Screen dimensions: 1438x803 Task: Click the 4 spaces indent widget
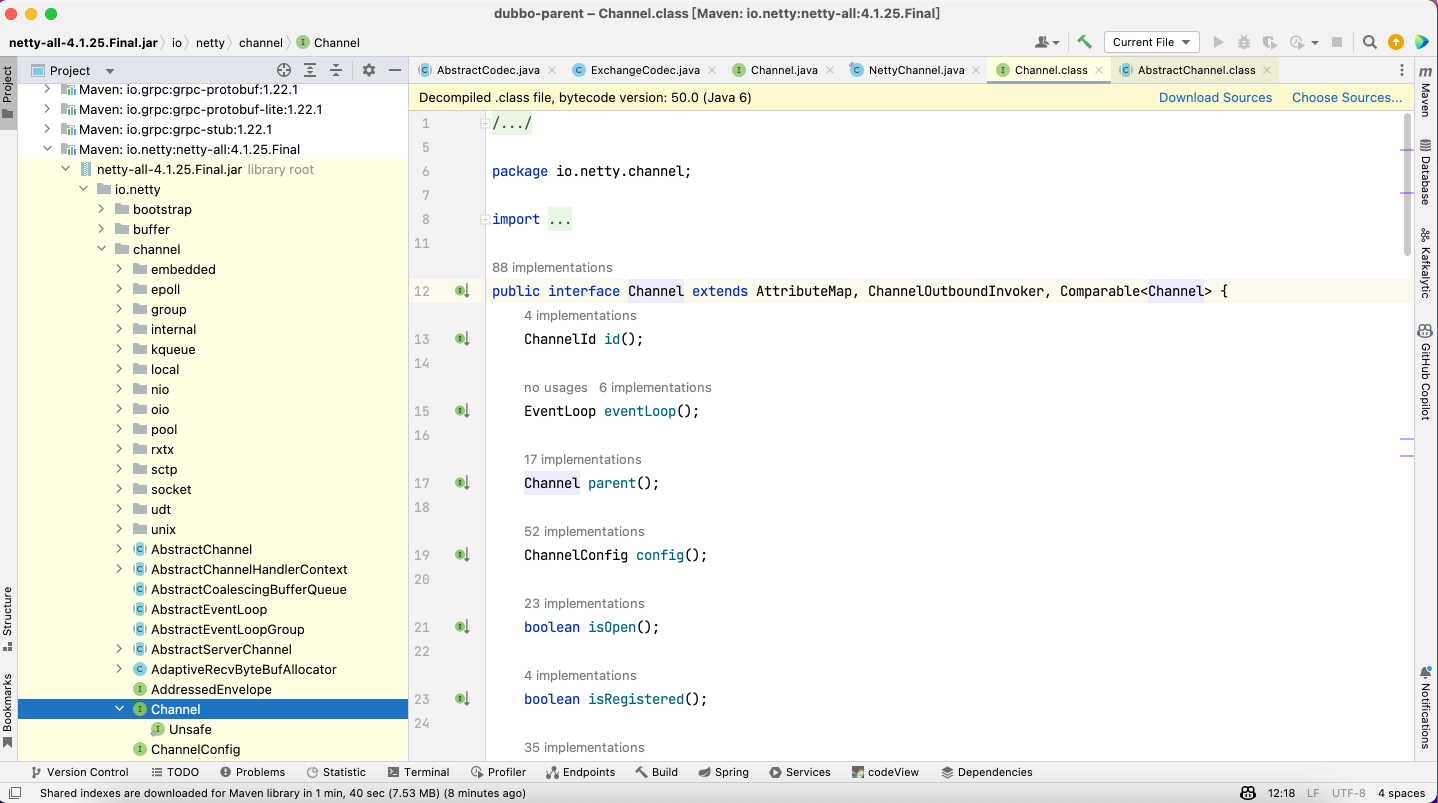pos(1401,793)
